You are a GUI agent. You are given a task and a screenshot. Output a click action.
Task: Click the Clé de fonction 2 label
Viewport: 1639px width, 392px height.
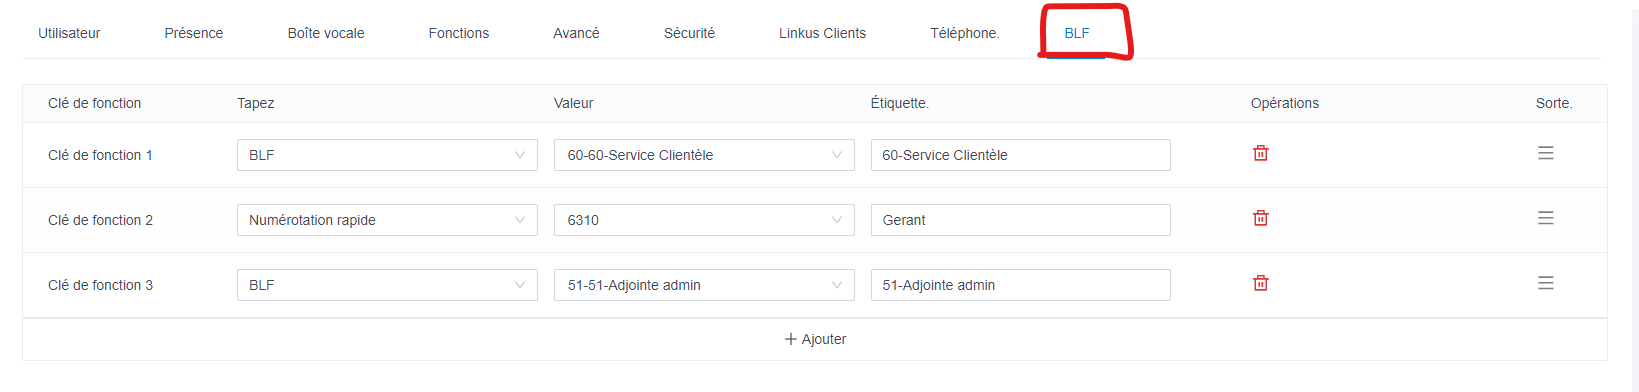click(x=100, y=220)
